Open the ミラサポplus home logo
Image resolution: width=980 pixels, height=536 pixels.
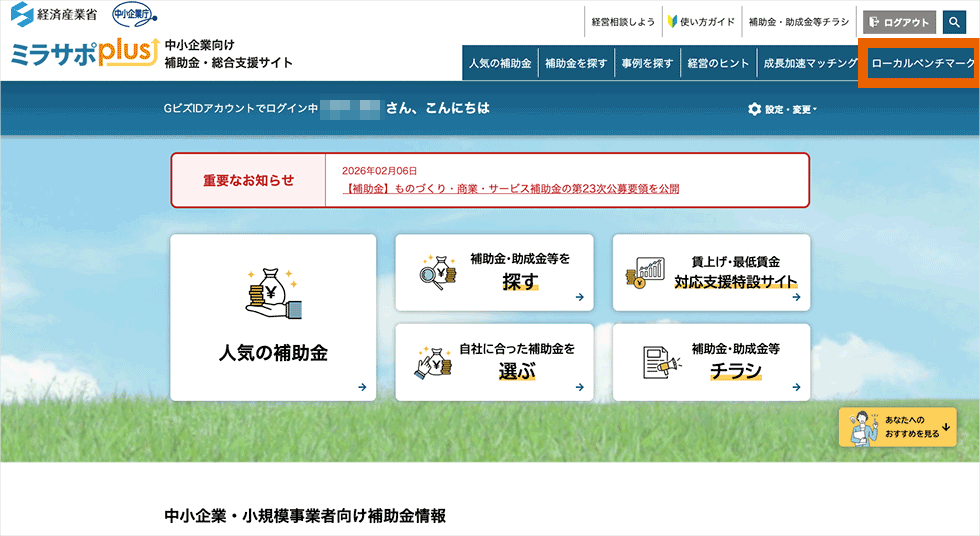pos(84,53)
